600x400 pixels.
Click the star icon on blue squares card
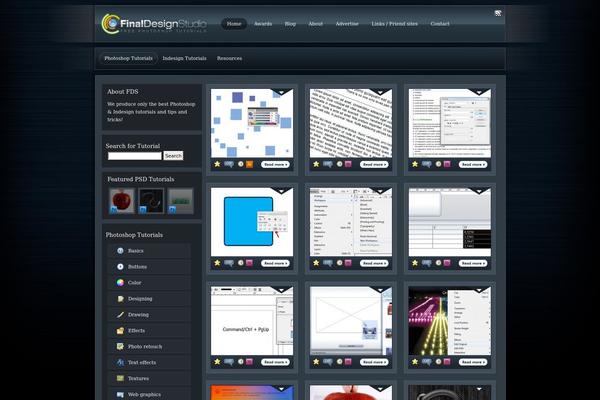pyautogui.click(x=217, y=164)
